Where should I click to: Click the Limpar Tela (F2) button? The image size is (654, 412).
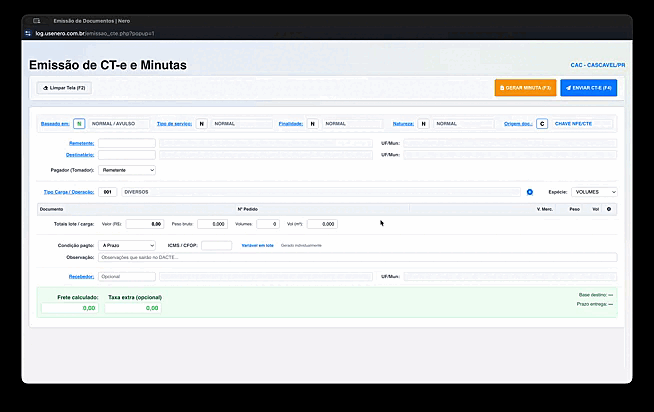pos(64,88)
